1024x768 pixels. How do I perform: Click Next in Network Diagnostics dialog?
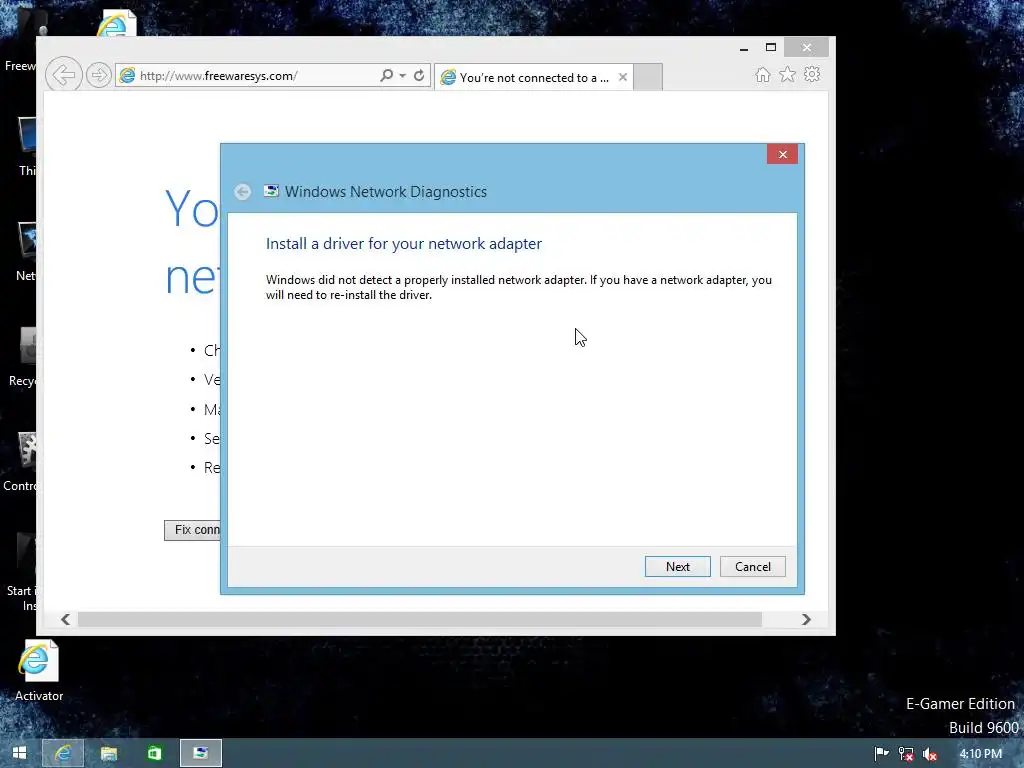coord(677,566)
